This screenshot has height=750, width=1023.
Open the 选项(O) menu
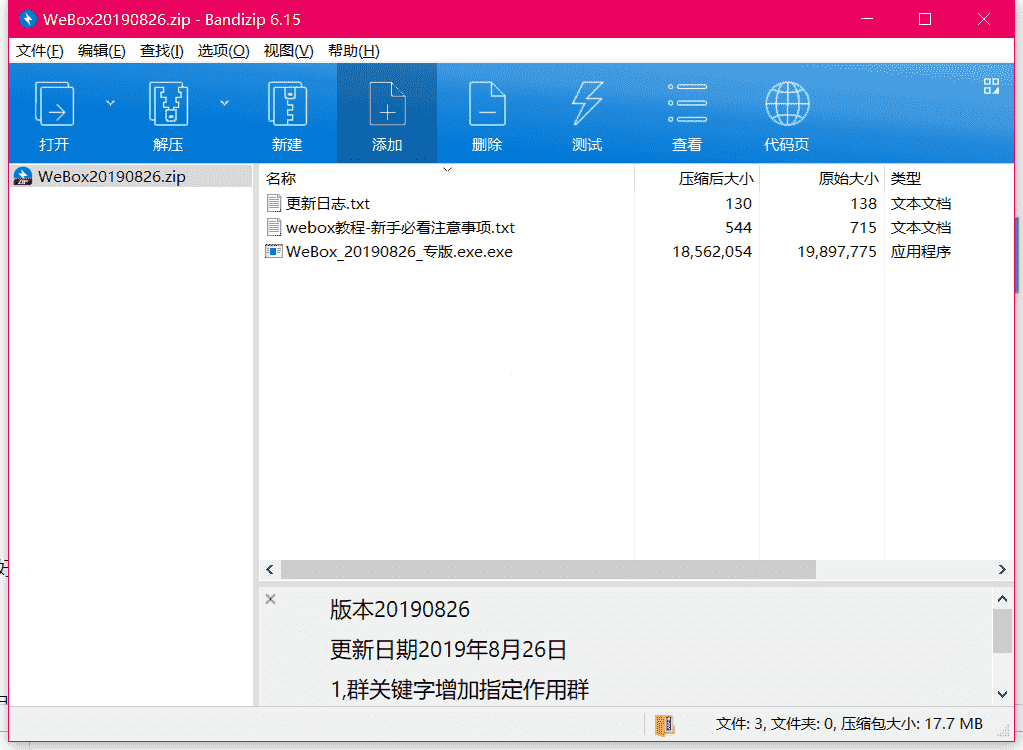click(x=223, y=51)
